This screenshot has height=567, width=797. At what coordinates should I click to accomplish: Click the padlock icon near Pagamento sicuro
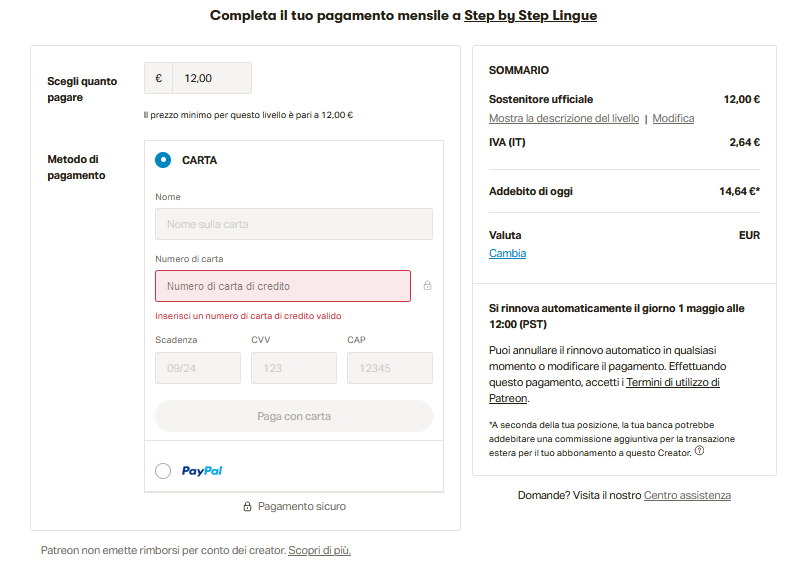247,507
